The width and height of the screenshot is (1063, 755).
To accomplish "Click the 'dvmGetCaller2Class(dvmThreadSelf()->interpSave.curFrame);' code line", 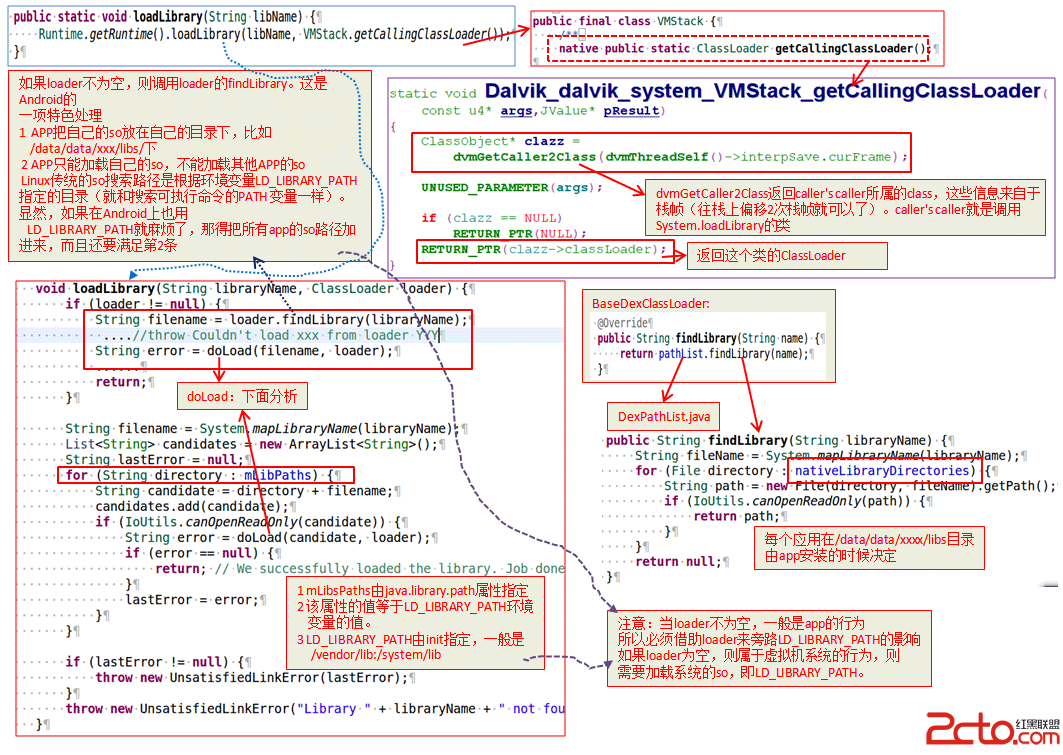I will [680, 157].
